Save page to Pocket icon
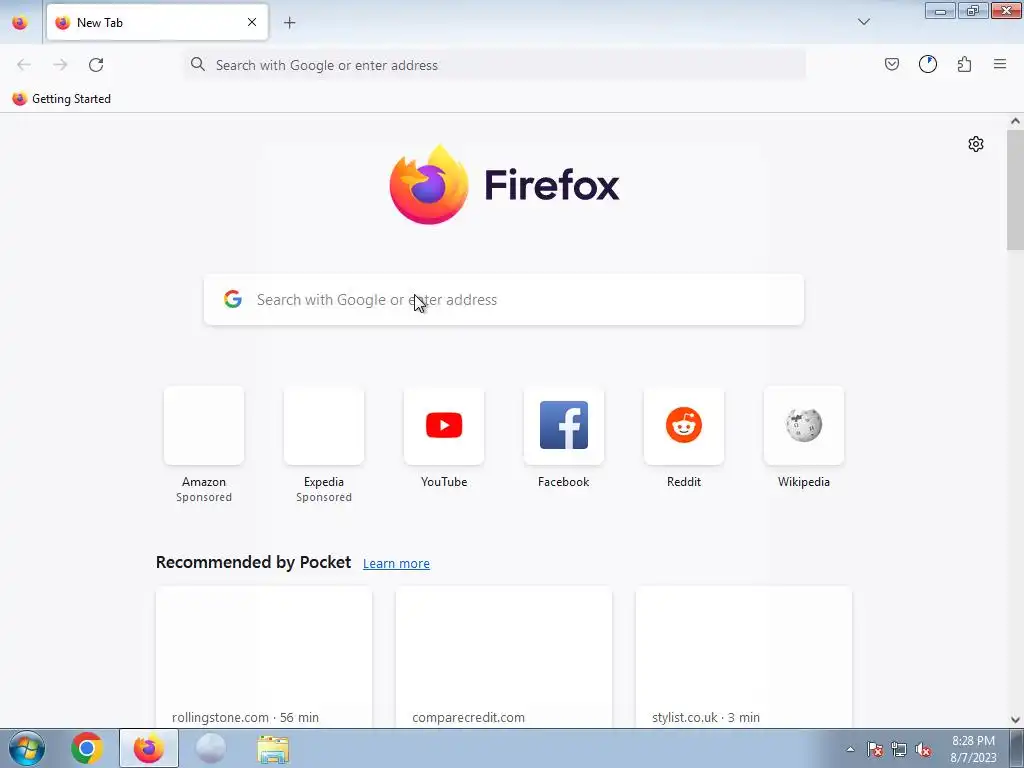This screenshot has width=1024, height=768. click(x=891, y=64)
